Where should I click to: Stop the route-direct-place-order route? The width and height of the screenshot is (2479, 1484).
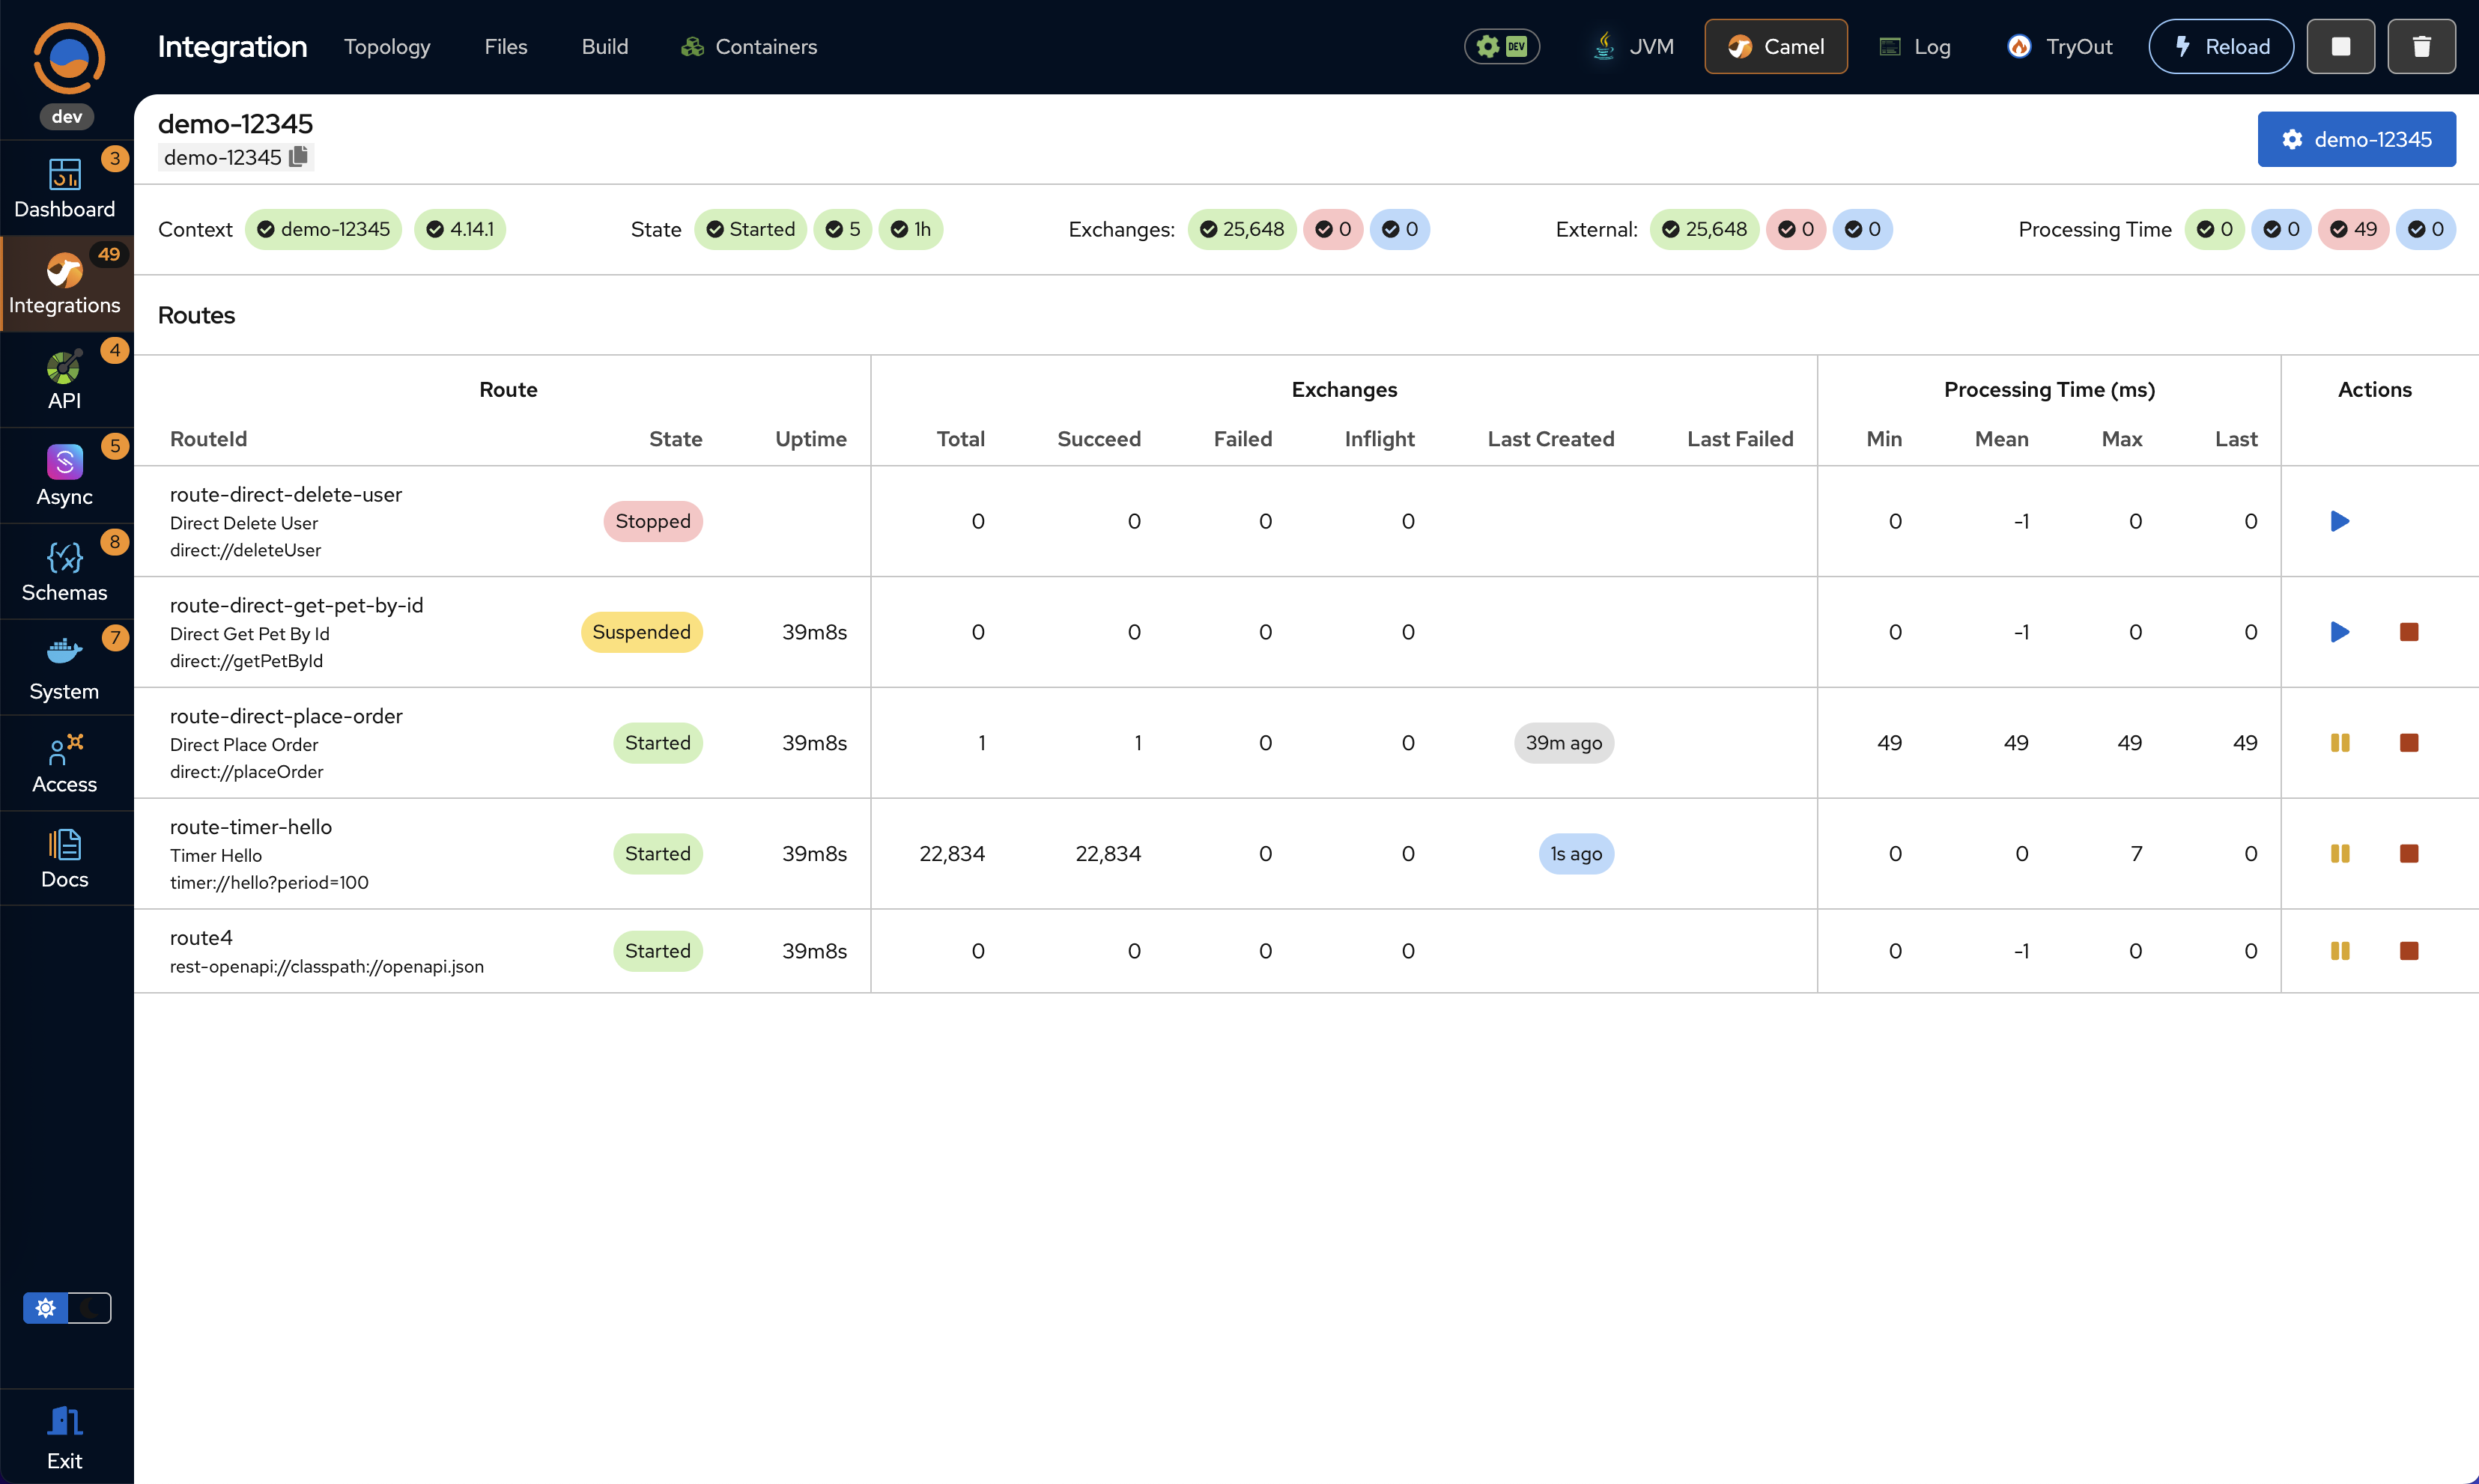point(2409,742)
